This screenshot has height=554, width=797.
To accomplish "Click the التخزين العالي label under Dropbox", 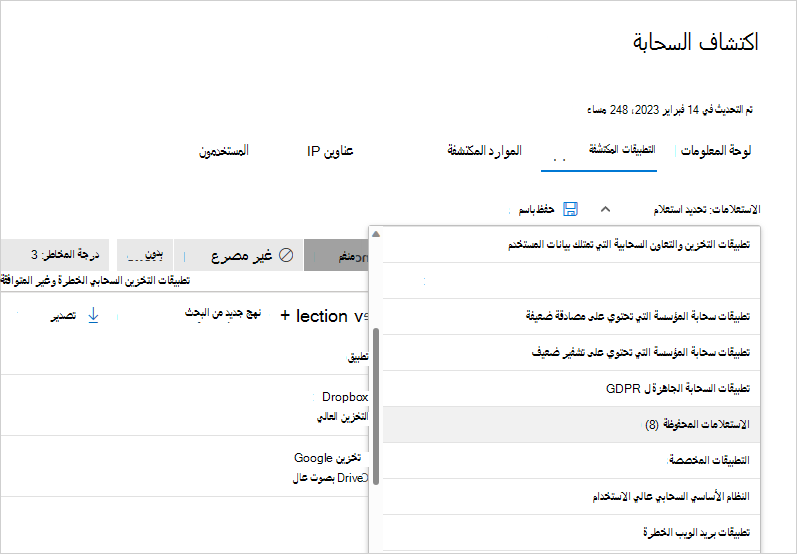I will pos(343,417).
